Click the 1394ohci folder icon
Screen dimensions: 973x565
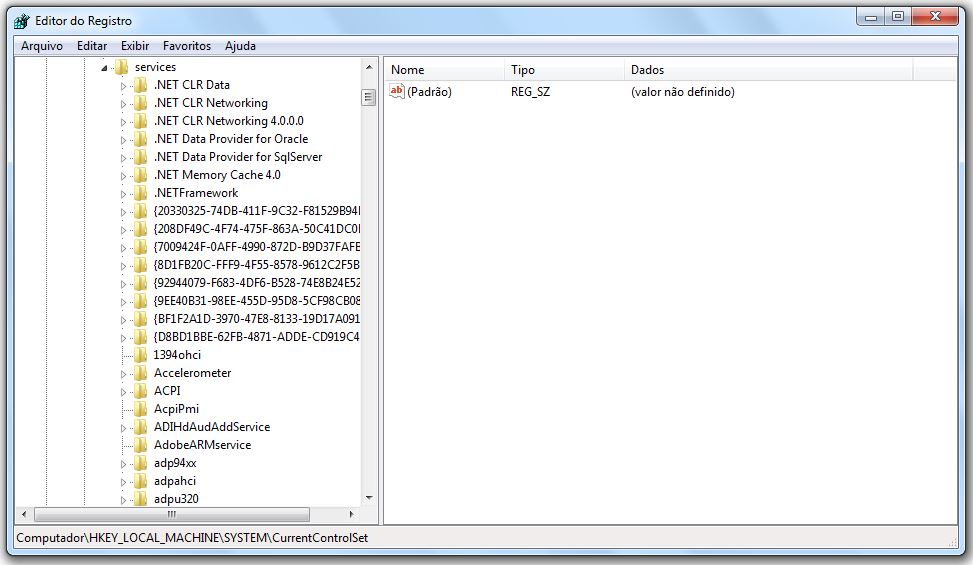coord(140,355)
